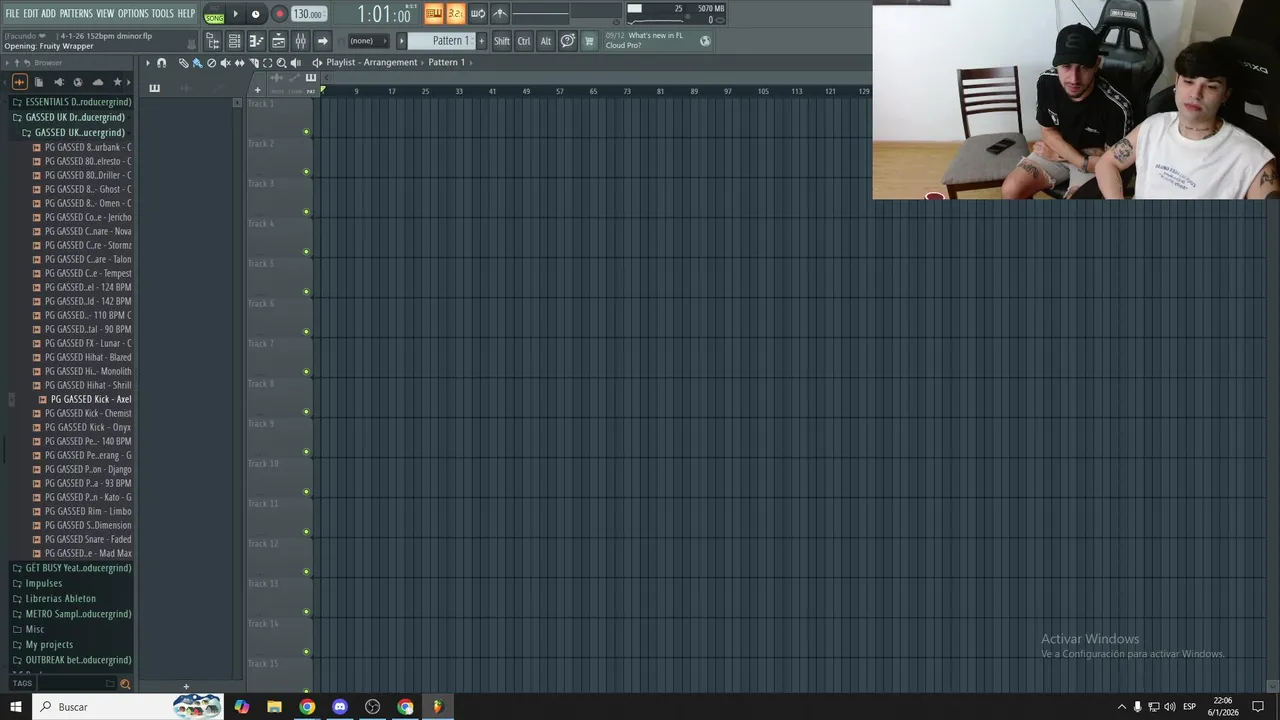Click the FL Studio icon in the taskbar
The width and height of the screenshot is (1280, 720).
click(x=437, y=707)
